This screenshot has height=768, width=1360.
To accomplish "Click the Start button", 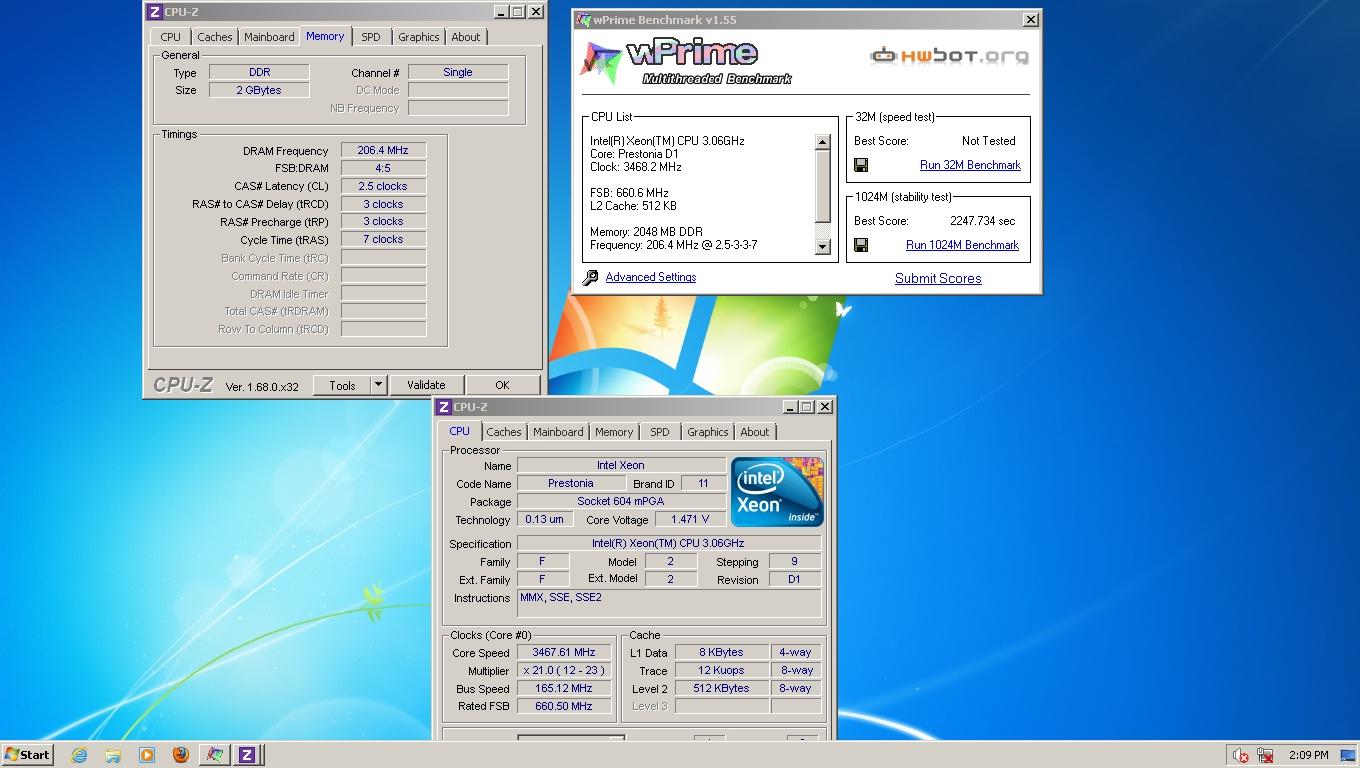I will [x=28, y=755].
